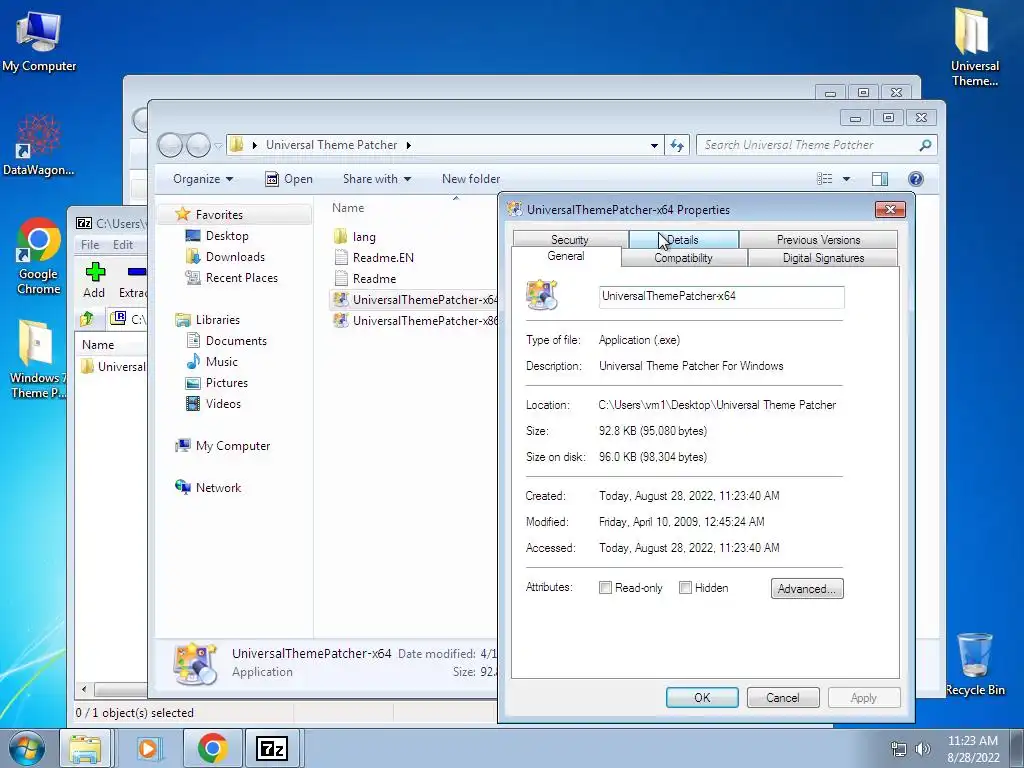The image size is (1024, 768).
Task: Open the My Computer desktop icon
Action: click(x=39, y=40)
